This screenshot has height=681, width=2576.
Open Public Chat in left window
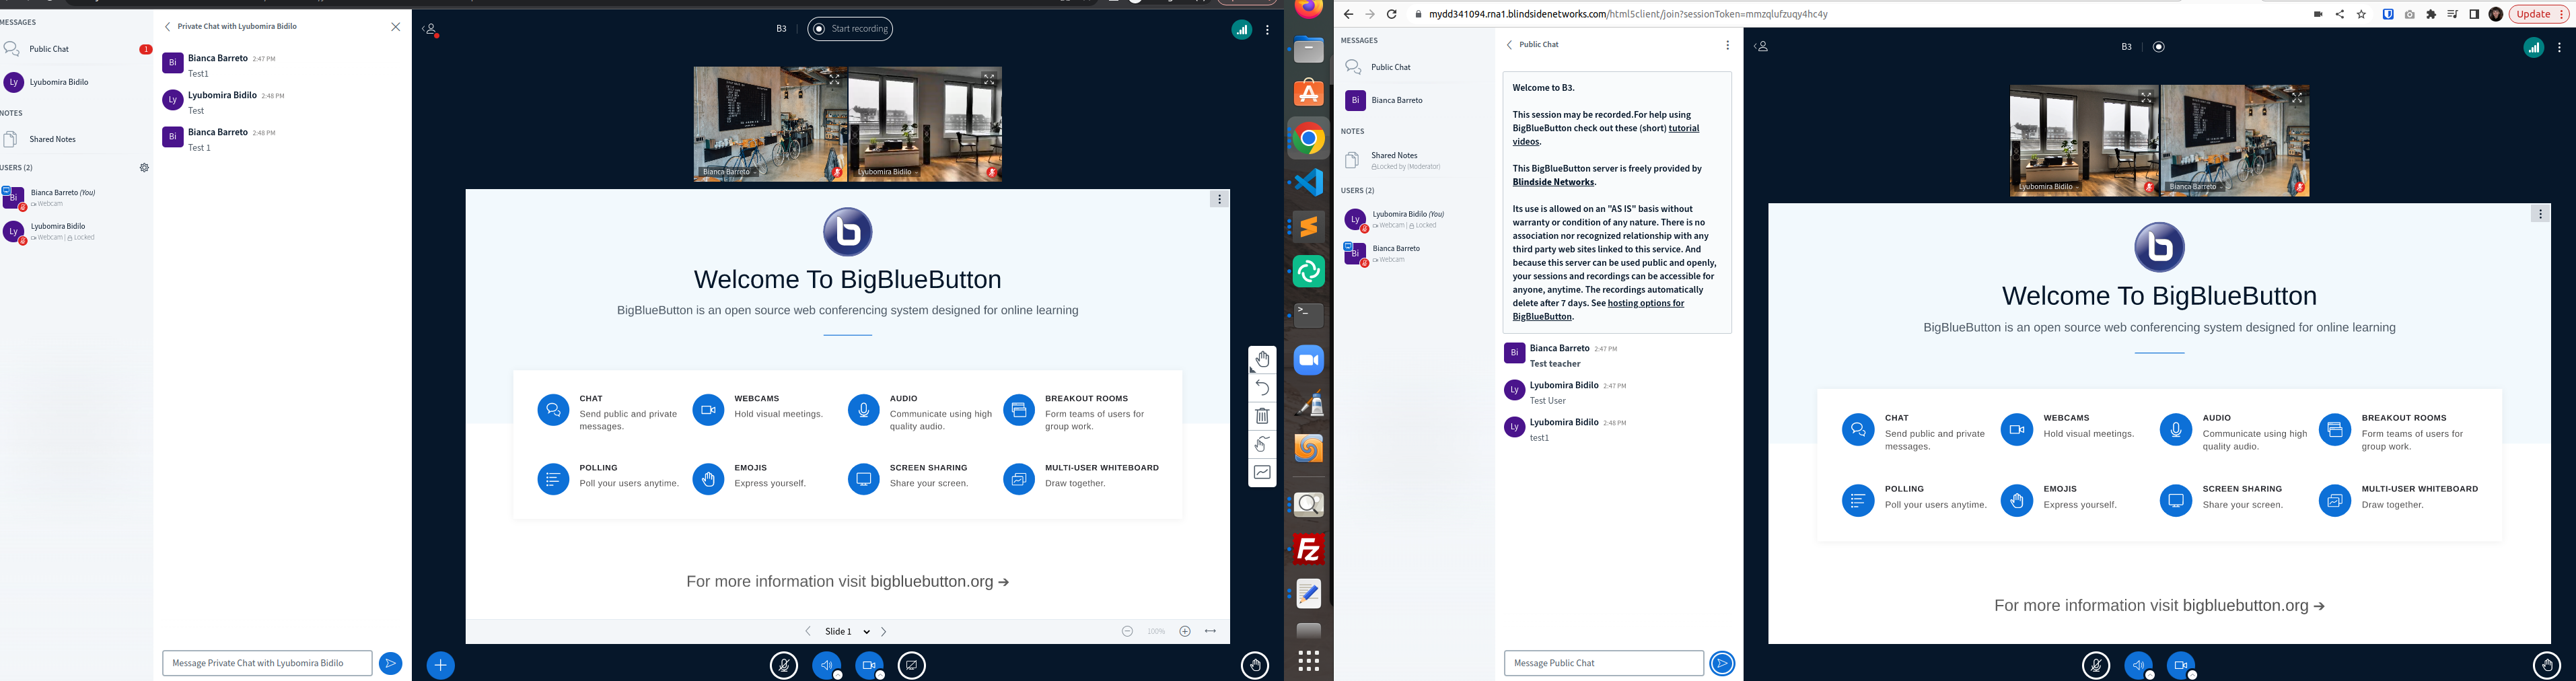click(76, 49)
